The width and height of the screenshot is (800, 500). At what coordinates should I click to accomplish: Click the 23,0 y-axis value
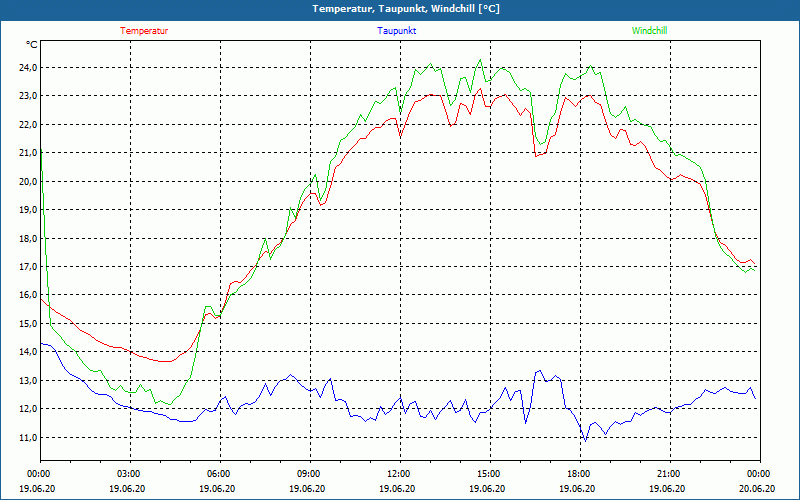(x=26, y=96)
